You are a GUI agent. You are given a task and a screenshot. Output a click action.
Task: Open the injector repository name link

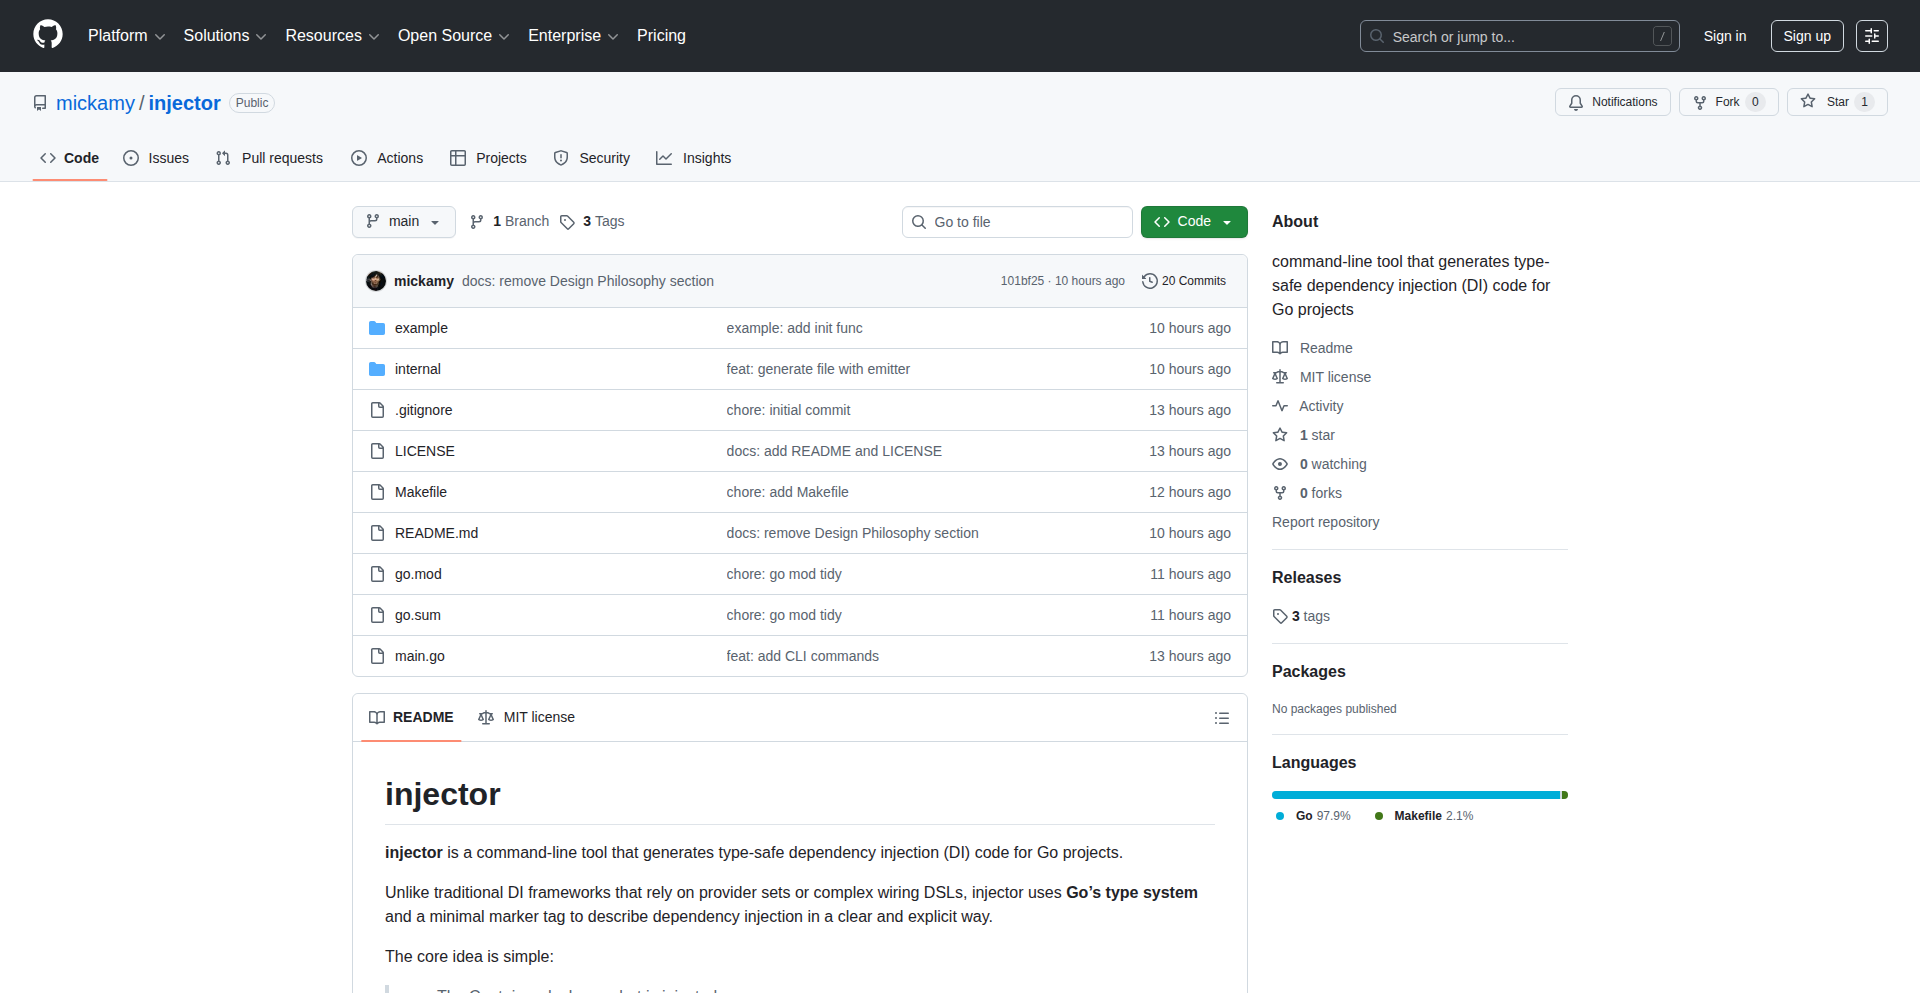pyautogui.click(x=184, y=103)
